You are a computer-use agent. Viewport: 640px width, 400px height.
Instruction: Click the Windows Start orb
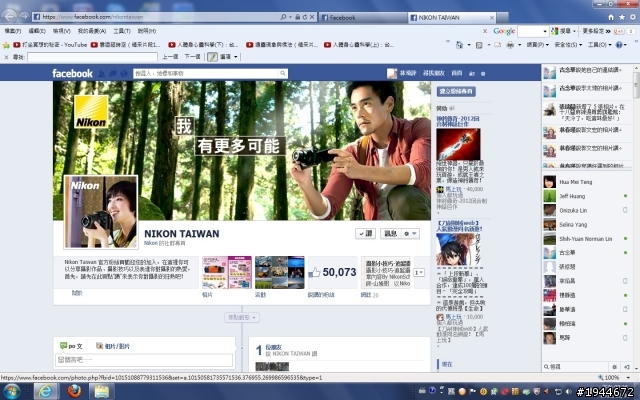[11, 391]
